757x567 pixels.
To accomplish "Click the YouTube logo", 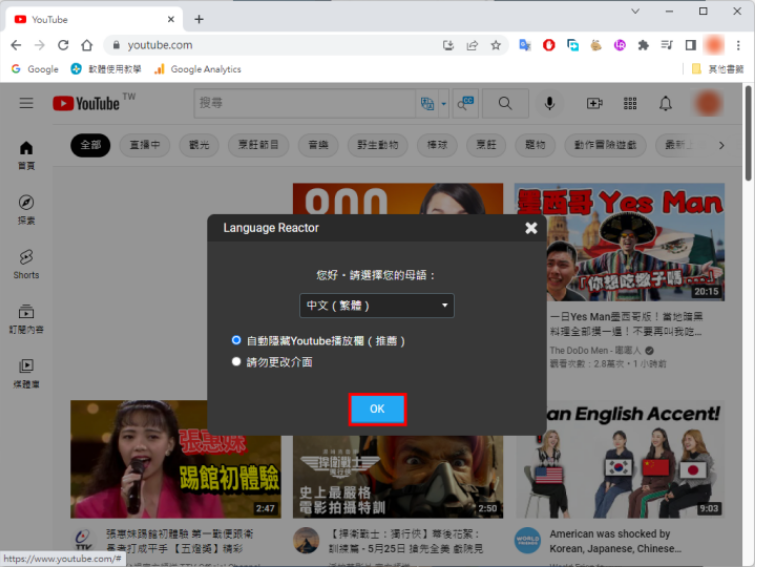I will pyautogui.click(x=86, y=103).
